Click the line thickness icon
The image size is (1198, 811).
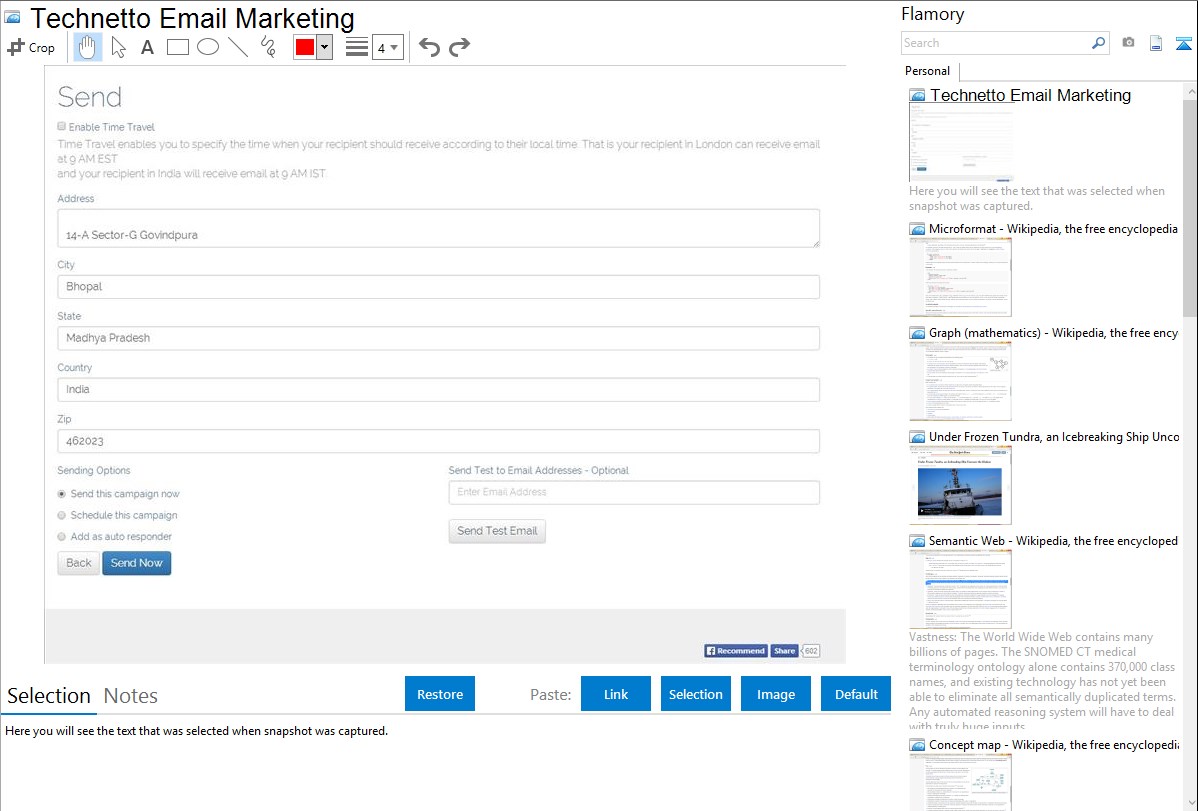357,47
